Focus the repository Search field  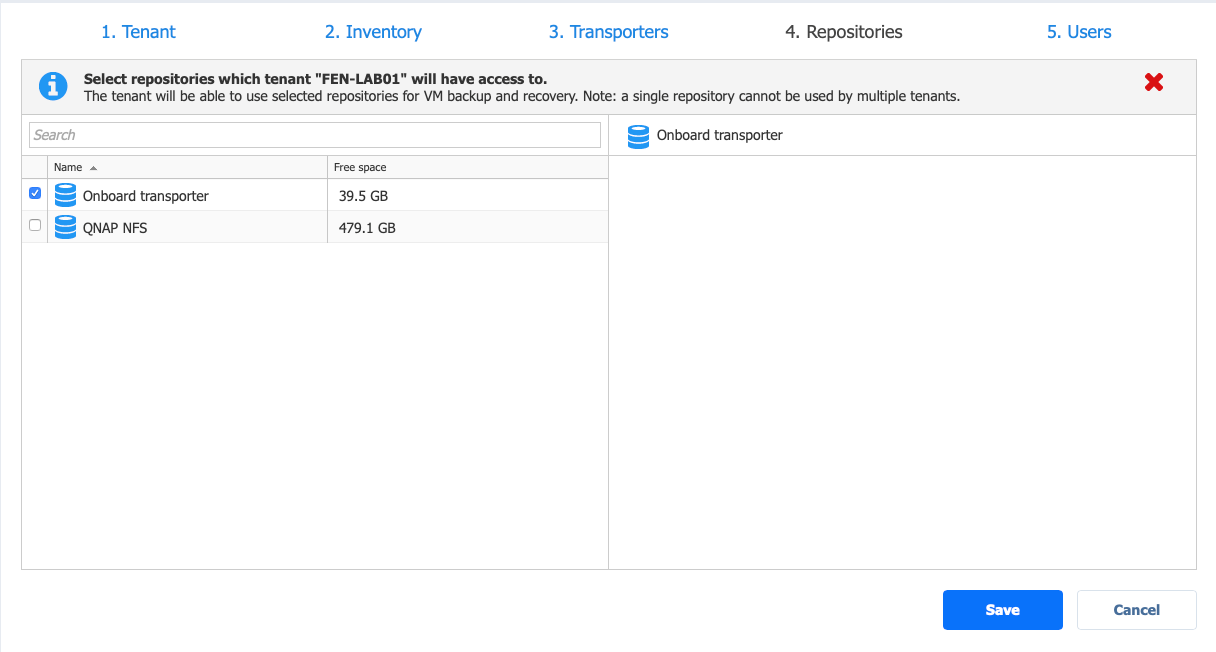pos(315,135)
